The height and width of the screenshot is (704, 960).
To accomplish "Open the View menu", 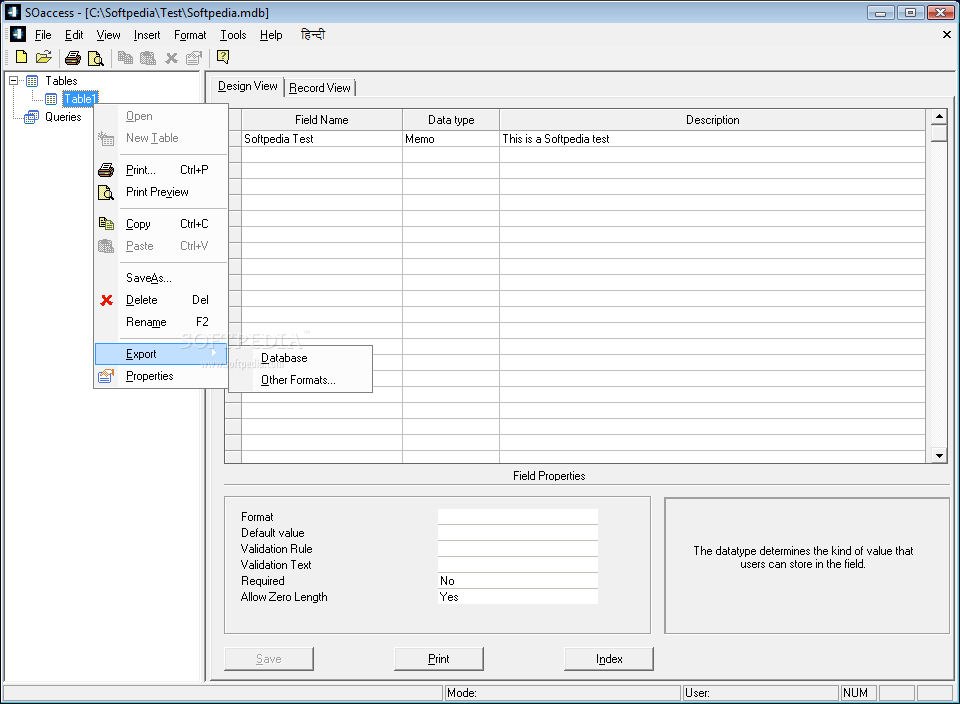I will point(108,35).
